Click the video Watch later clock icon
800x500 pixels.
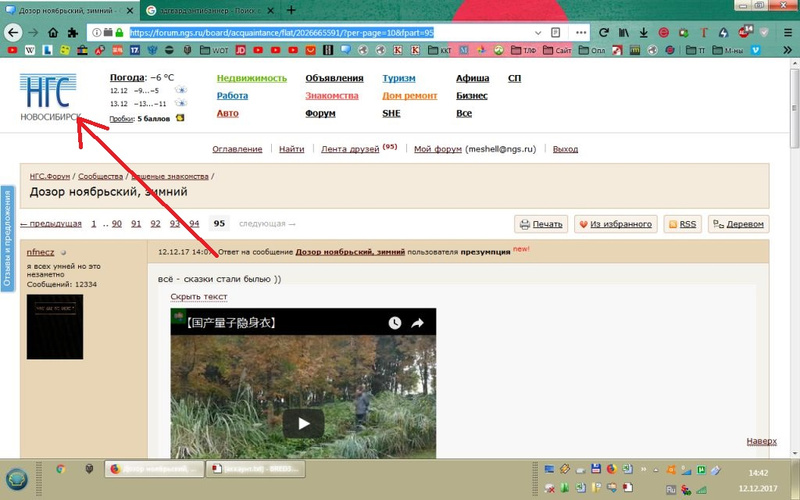point(395,323)
